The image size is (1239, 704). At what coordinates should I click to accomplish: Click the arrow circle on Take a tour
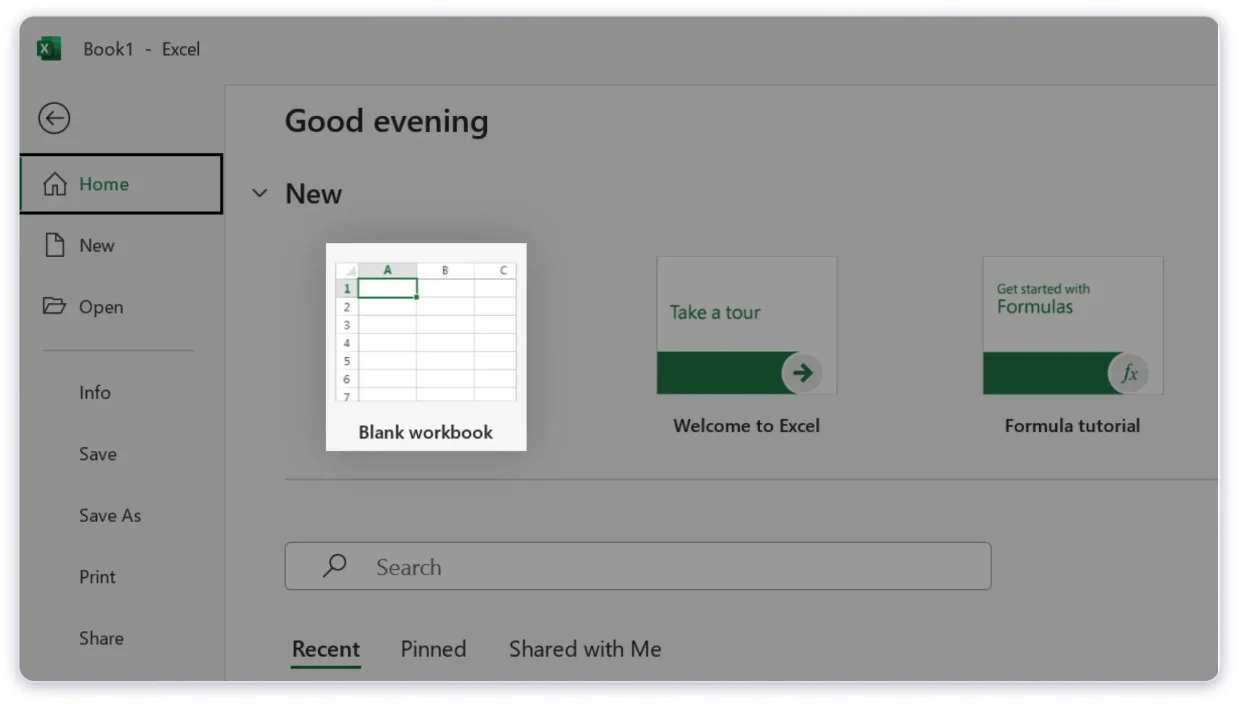tap(802, 373)
